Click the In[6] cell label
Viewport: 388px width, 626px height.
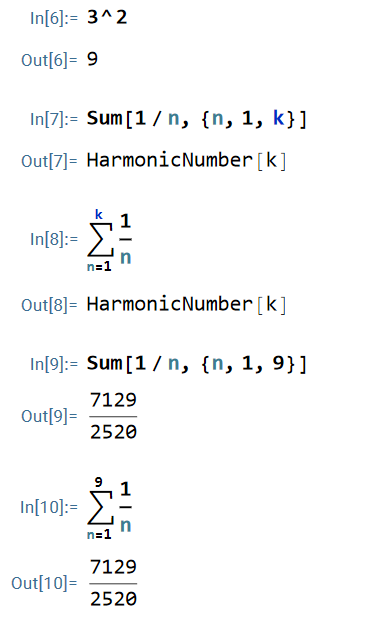coord(54,18)
